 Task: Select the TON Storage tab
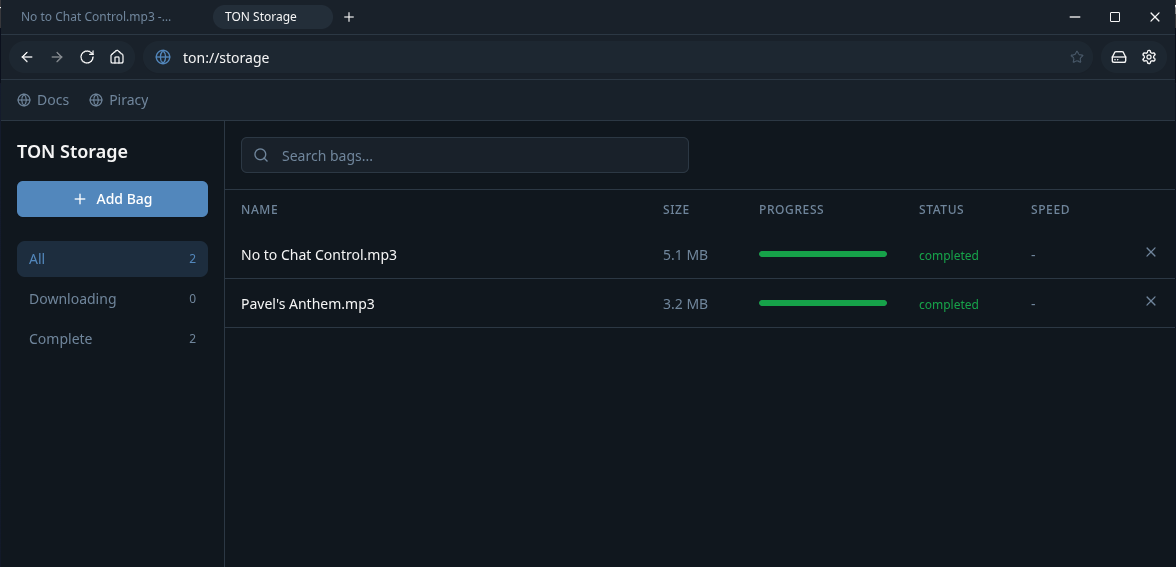pyautogui.click(x=261, y=17)
